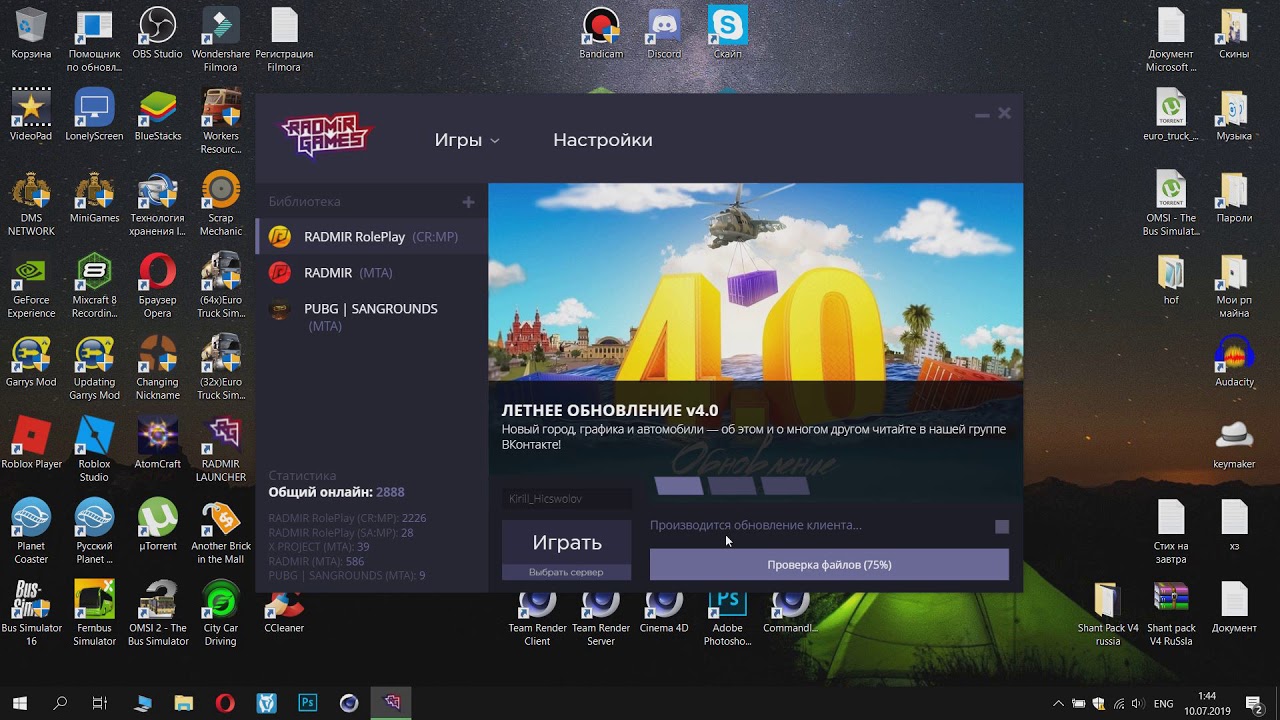Click the ENG language indicator
This screenshot has height=720, width=1280.
click(x=1163, y=704)
